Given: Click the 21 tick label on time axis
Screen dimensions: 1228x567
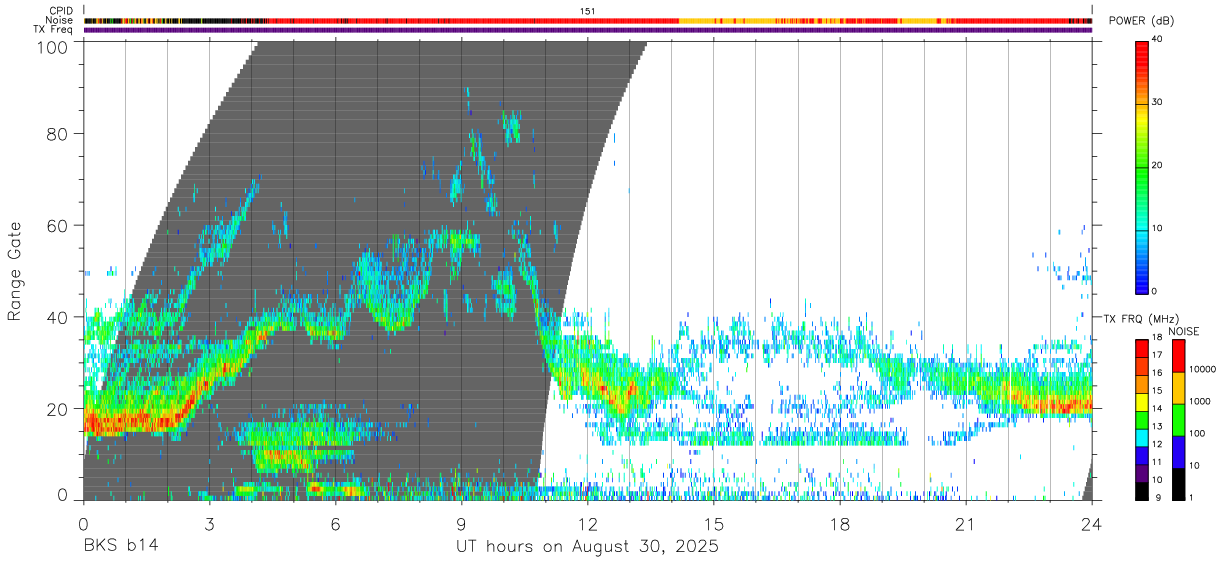Looking at the screenshot, I should (966, 523).
